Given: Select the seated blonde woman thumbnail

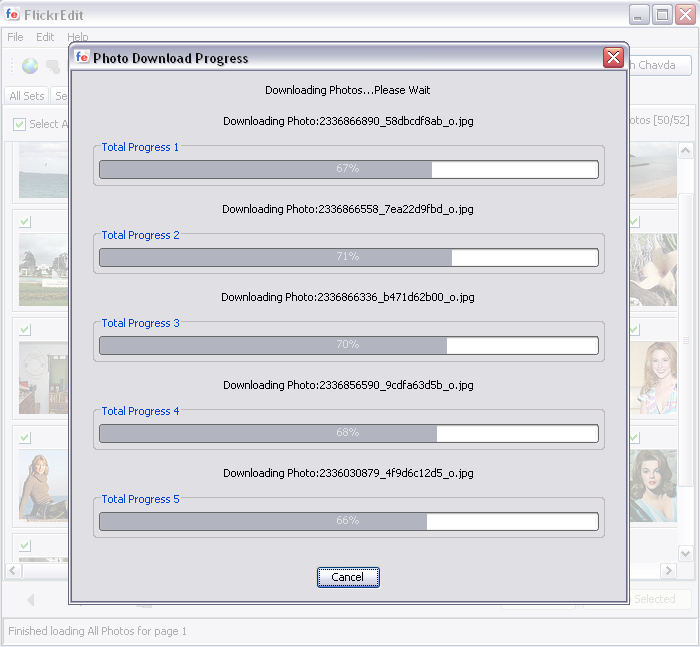Looking at the screenshot, I should click(x=43, y=485).
